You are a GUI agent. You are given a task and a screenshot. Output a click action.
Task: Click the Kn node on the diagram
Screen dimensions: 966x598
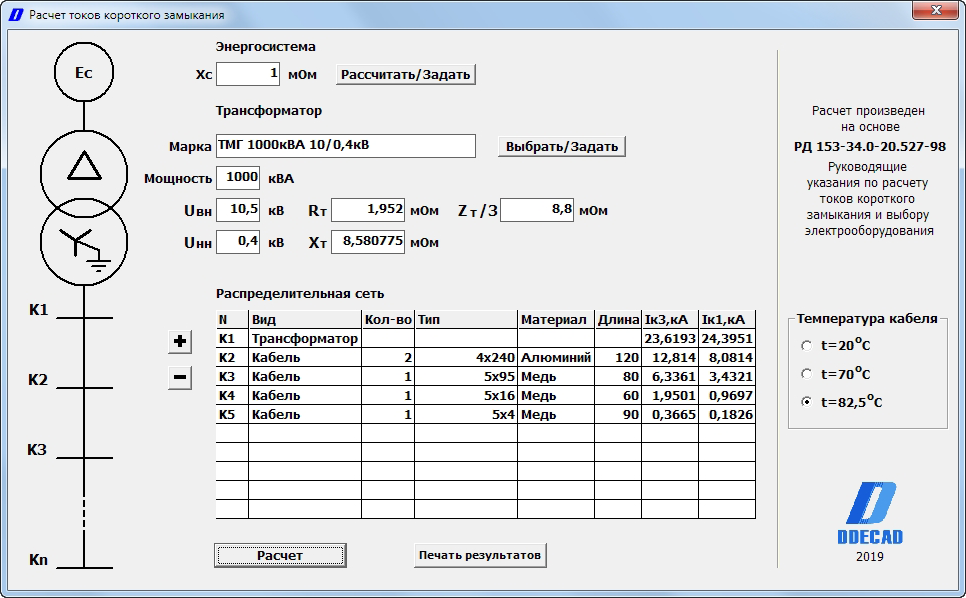tap(84, 567)
